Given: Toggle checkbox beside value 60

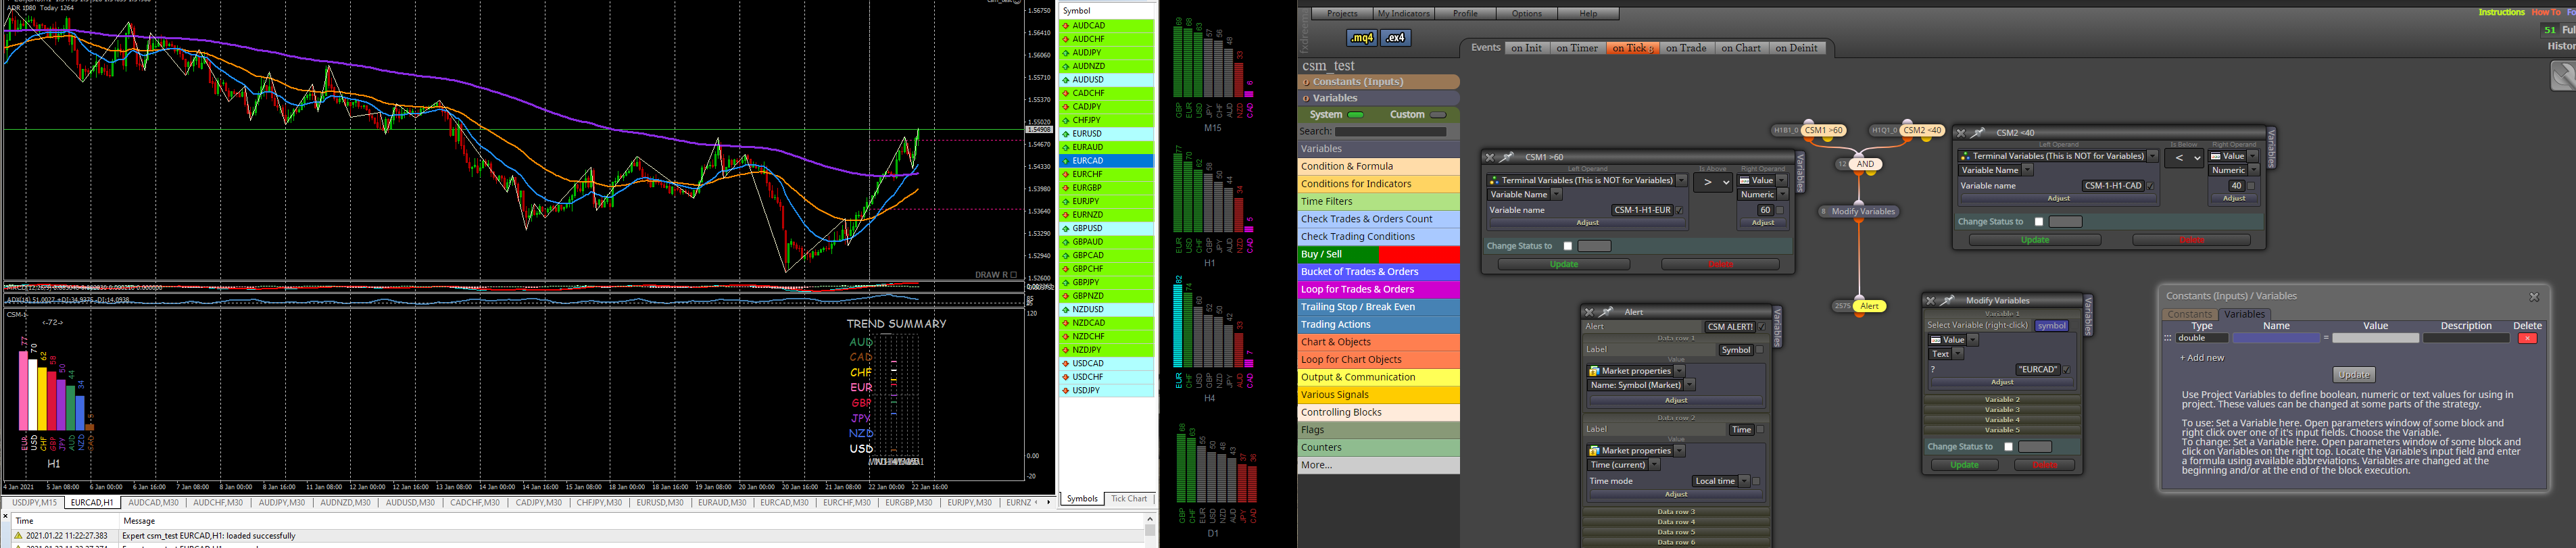Looking at the screenshot, I should pyautogui.click(x=1780, y=211).
